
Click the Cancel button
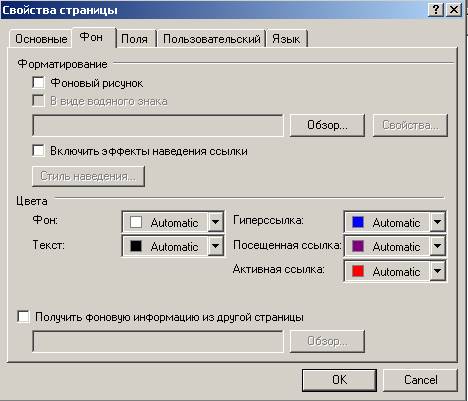[x=420, y=380]
